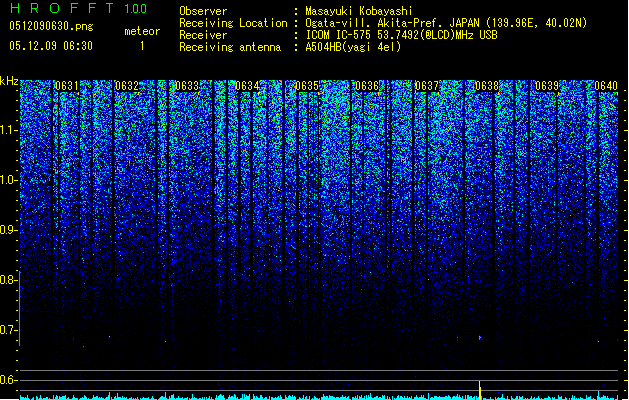Screen dimensions: 629x400
Task: Click the 0.8 kHz axis tick label
Action: (x=7, y=280)
